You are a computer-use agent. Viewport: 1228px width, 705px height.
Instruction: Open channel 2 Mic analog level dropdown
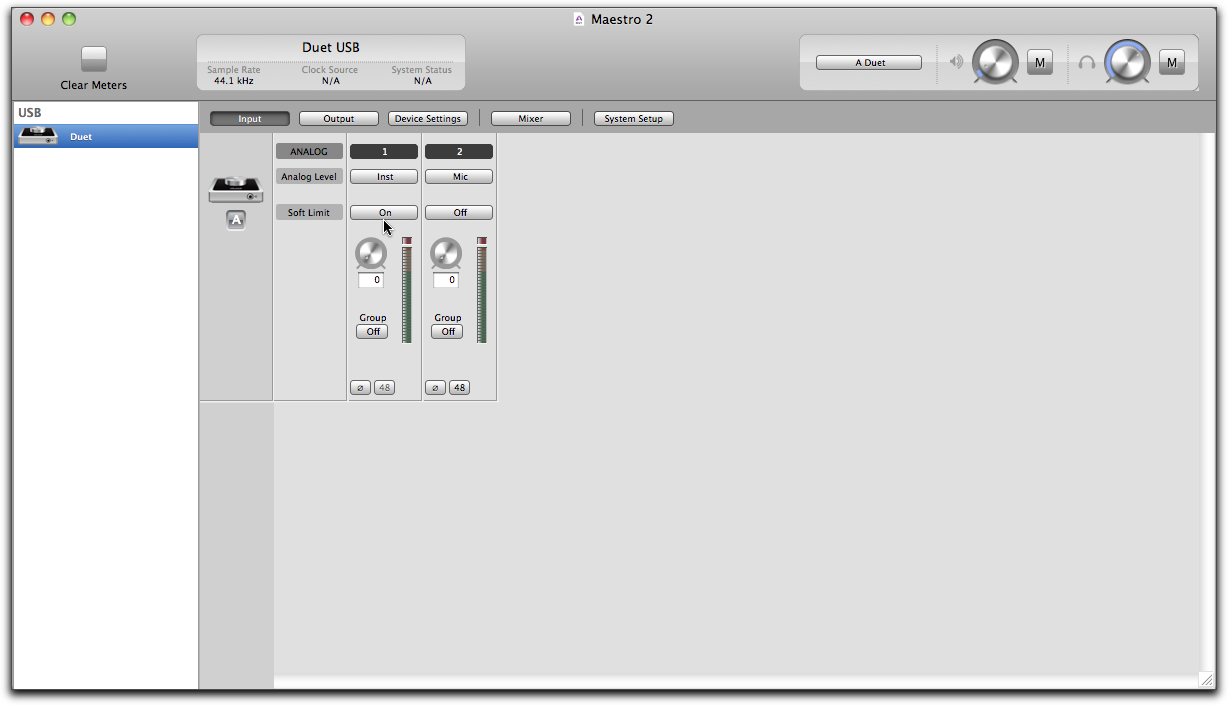[x=460, y=177]
